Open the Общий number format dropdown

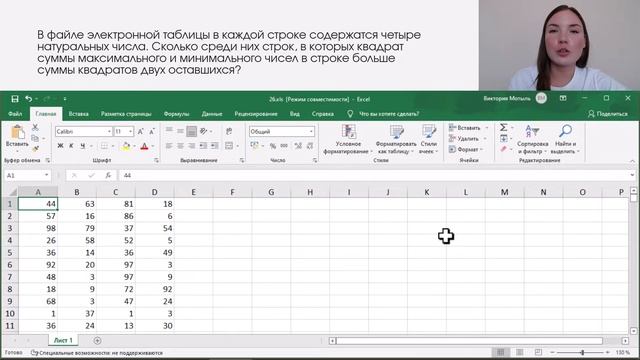coord(311,131)
